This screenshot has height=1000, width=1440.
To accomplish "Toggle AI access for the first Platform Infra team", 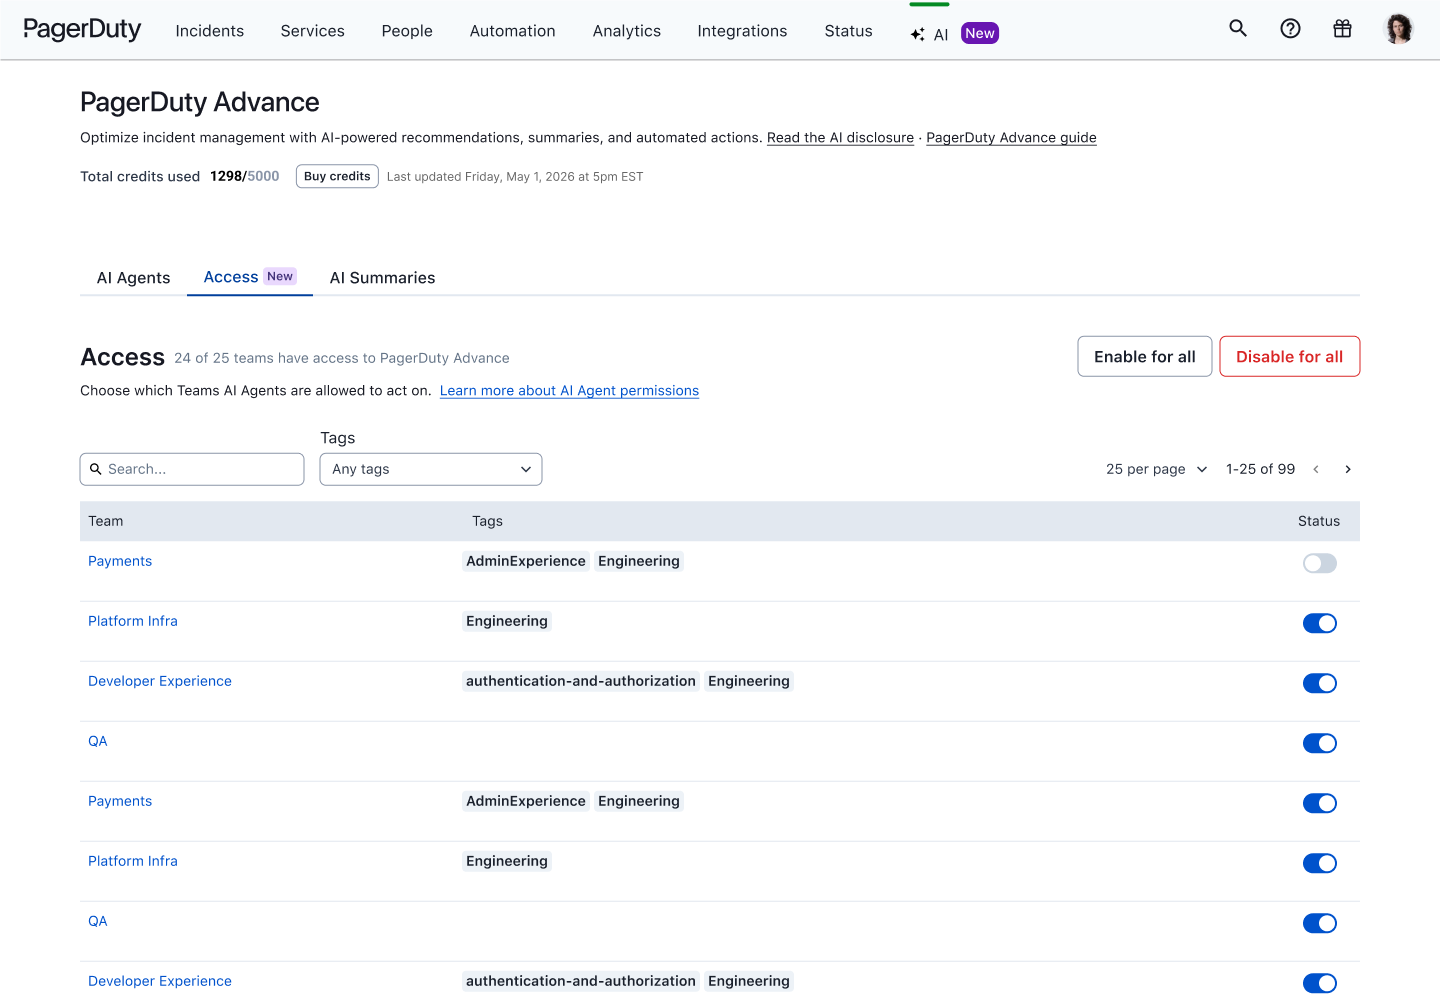I will pos(1320,623).
